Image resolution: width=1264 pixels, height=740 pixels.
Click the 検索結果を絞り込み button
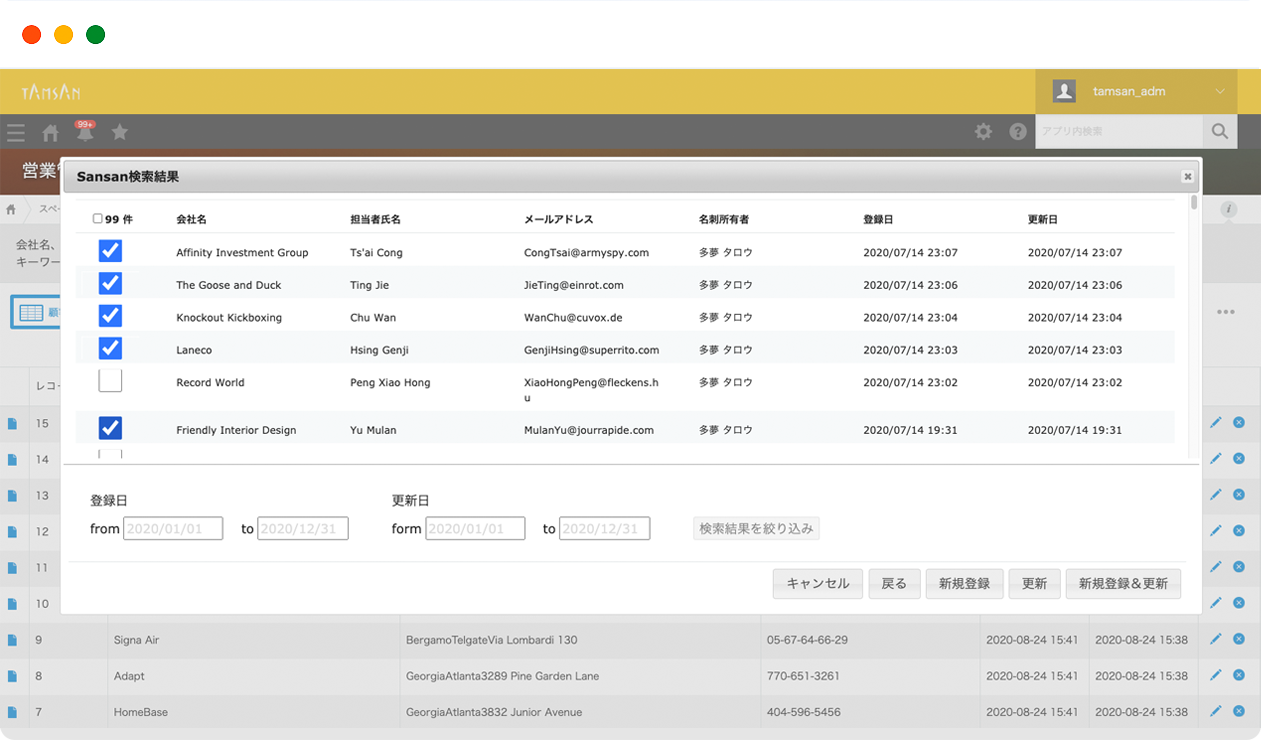click(756, 528)
